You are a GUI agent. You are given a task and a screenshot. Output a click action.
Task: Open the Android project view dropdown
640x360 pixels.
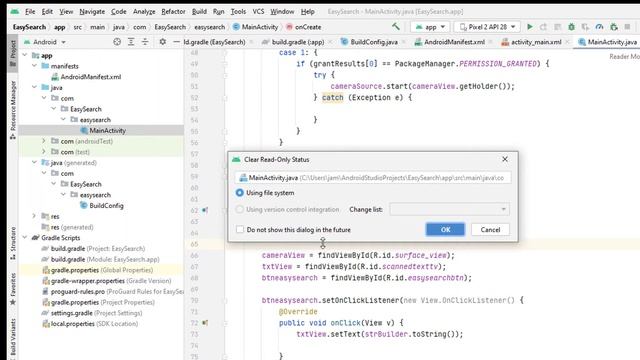[45, 42]
